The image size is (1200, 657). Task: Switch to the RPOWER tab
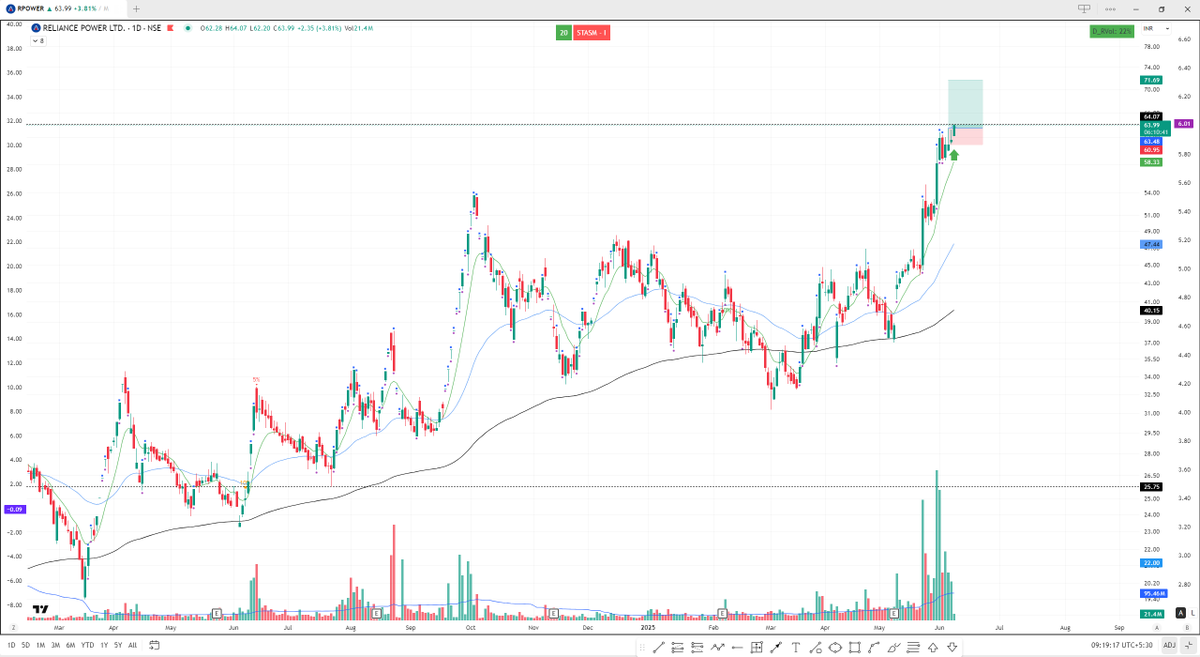[x=62, y=8]
